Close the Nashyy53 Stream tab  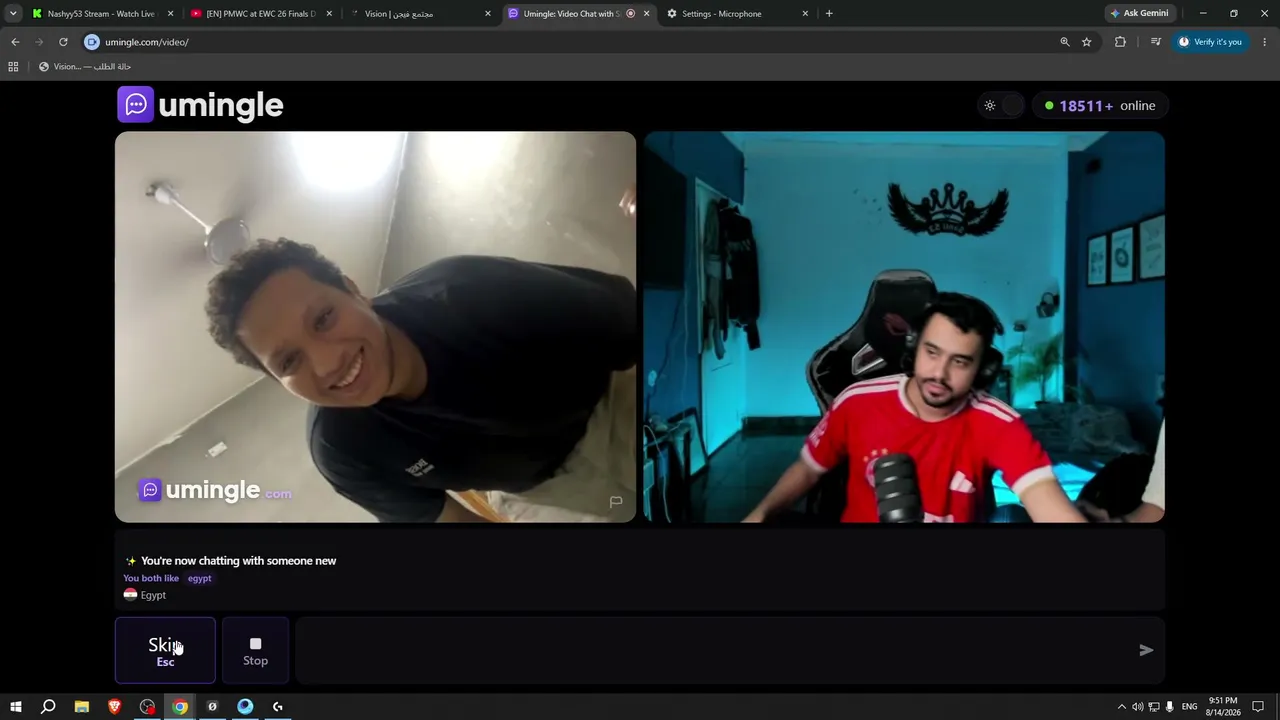170,14
